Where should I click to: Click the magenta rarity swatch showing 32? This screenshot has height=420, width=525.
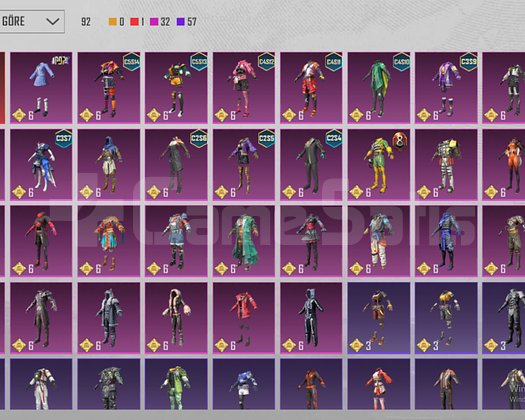(x=154, y=22)
